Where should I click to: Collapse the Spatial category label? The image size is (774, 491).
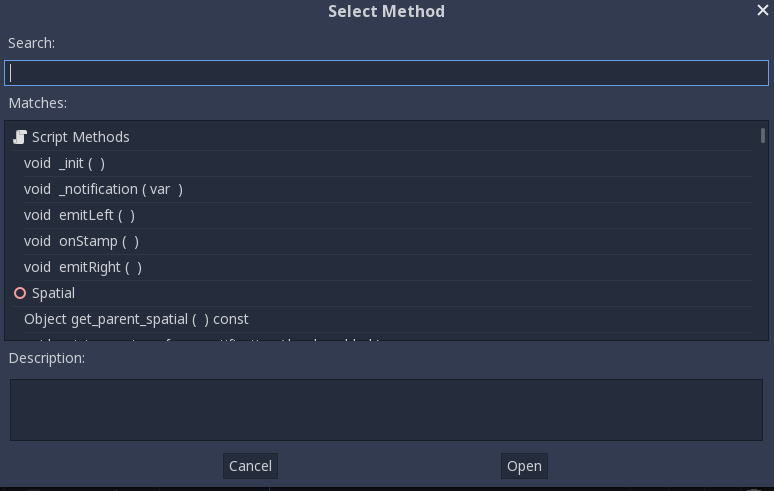click(53, 293)
